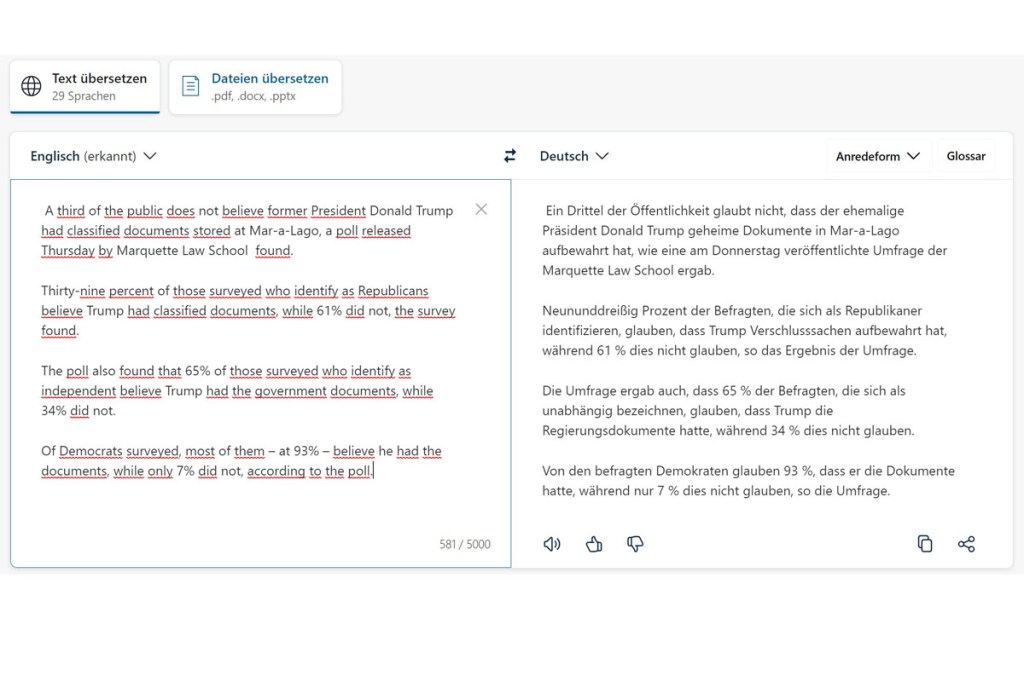Click into the English source text field
The height and width of the screenshot is (682, 1024).
[x=261, y=373]
